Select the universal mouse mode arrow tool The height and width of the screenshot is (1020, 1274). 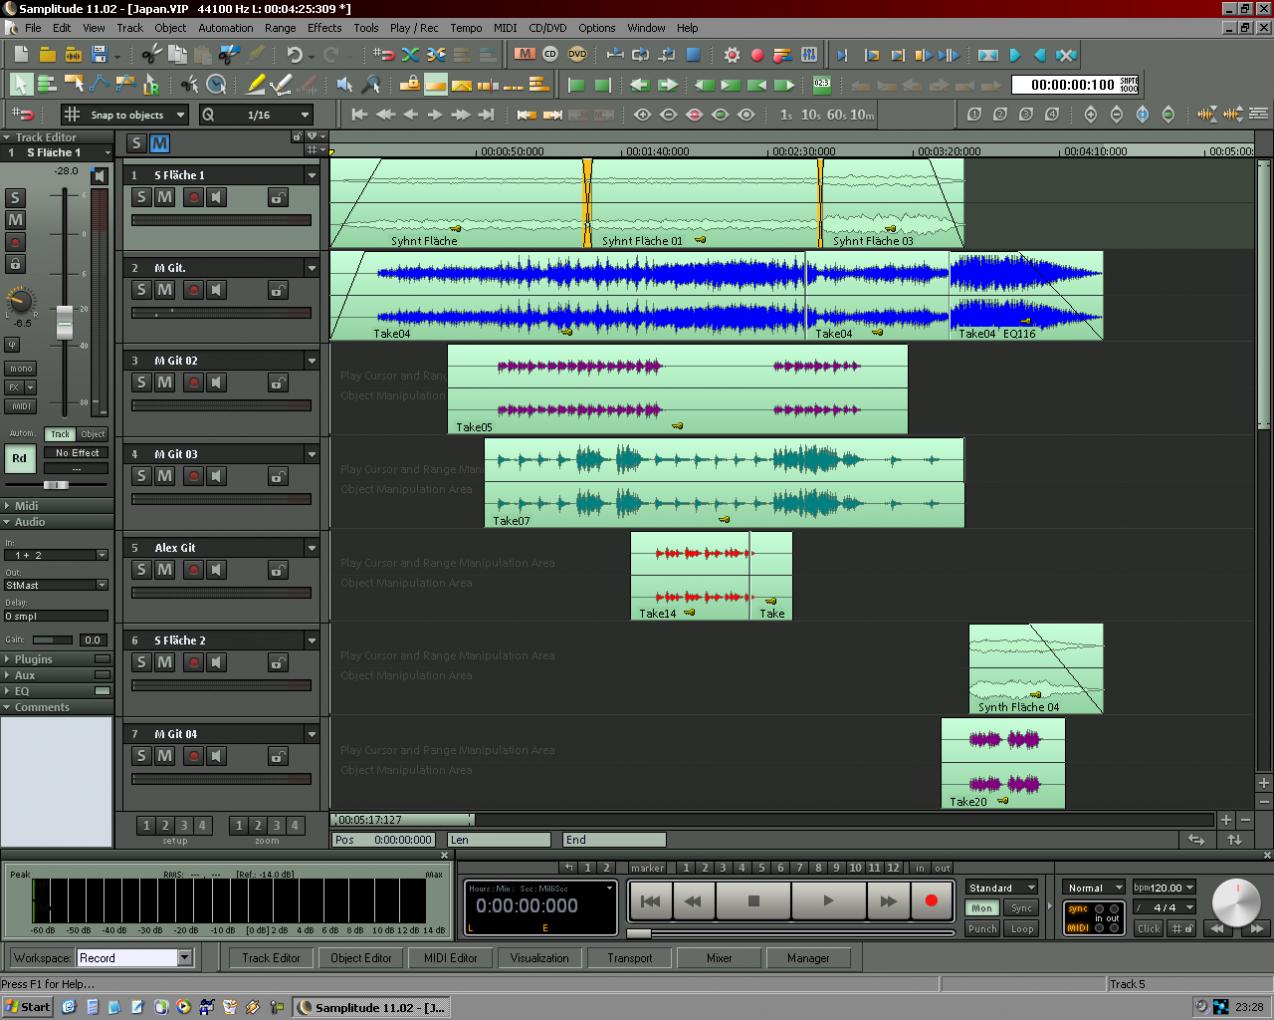[20, 85]
